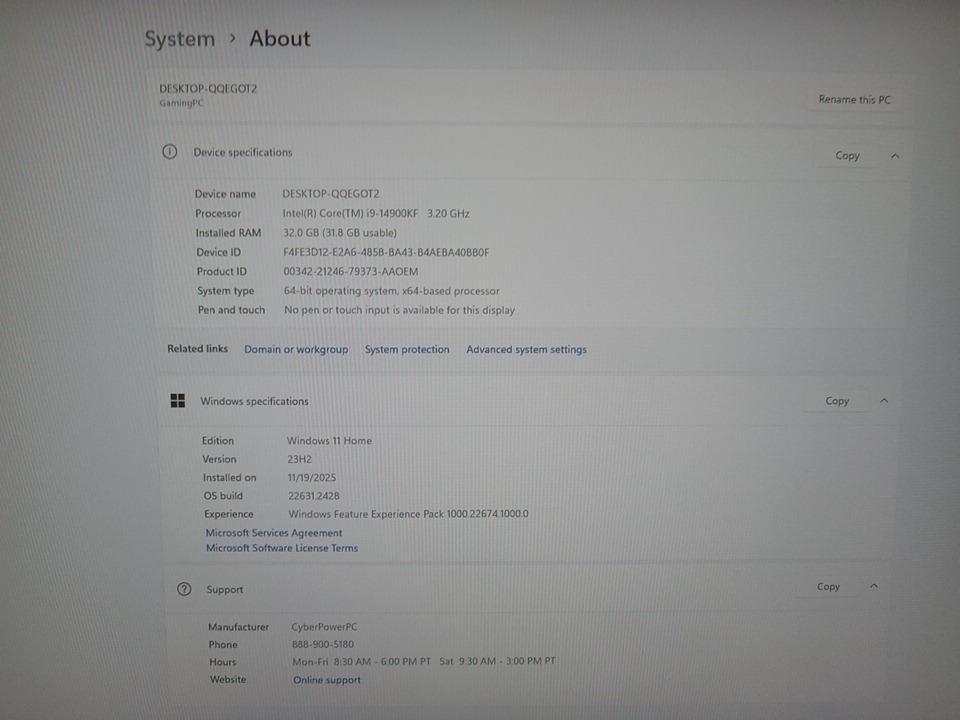Click the Support question mark icon
This screenshot has width=960, height=720.
click(x=184, y=589)
